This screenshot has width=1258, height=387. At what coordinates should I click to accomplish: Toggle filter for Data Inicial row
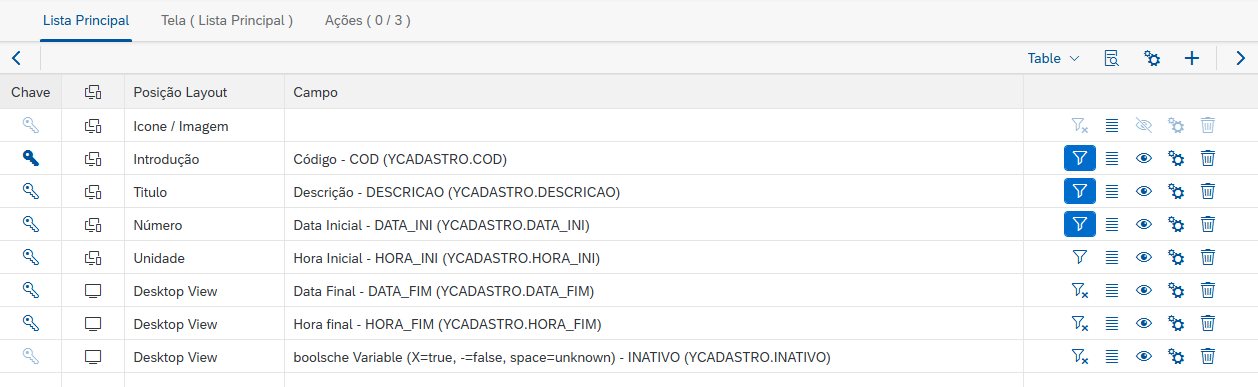[x=1080, y=224]
